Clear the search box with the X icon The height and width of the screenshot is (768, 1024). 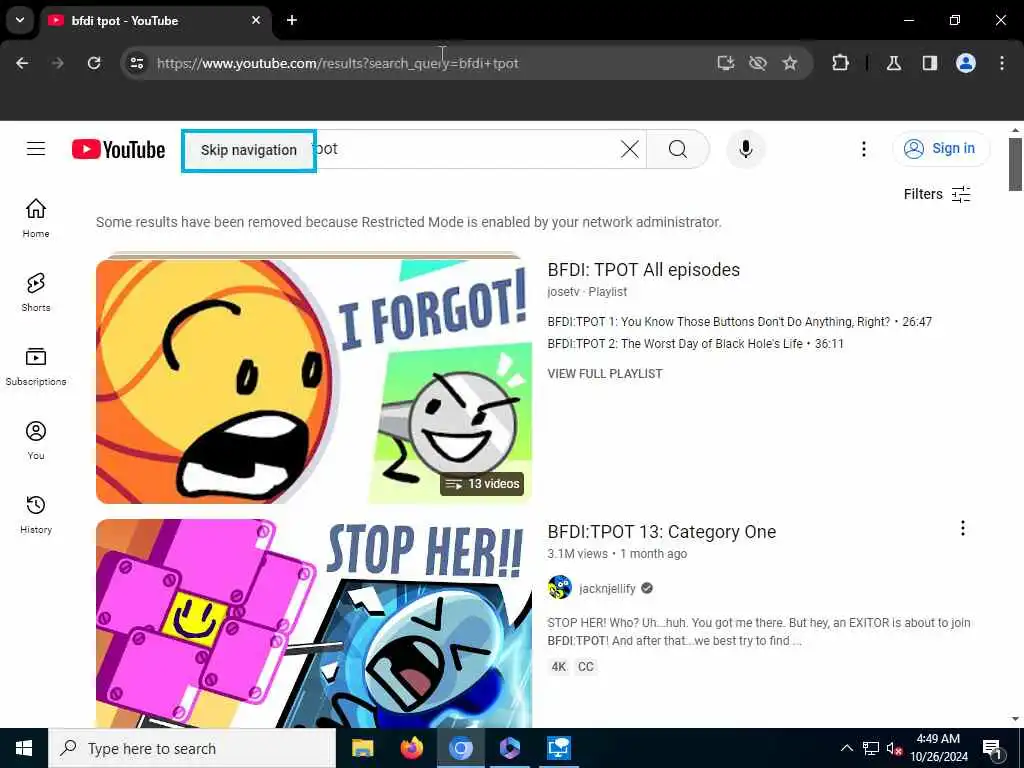point(630,149)
